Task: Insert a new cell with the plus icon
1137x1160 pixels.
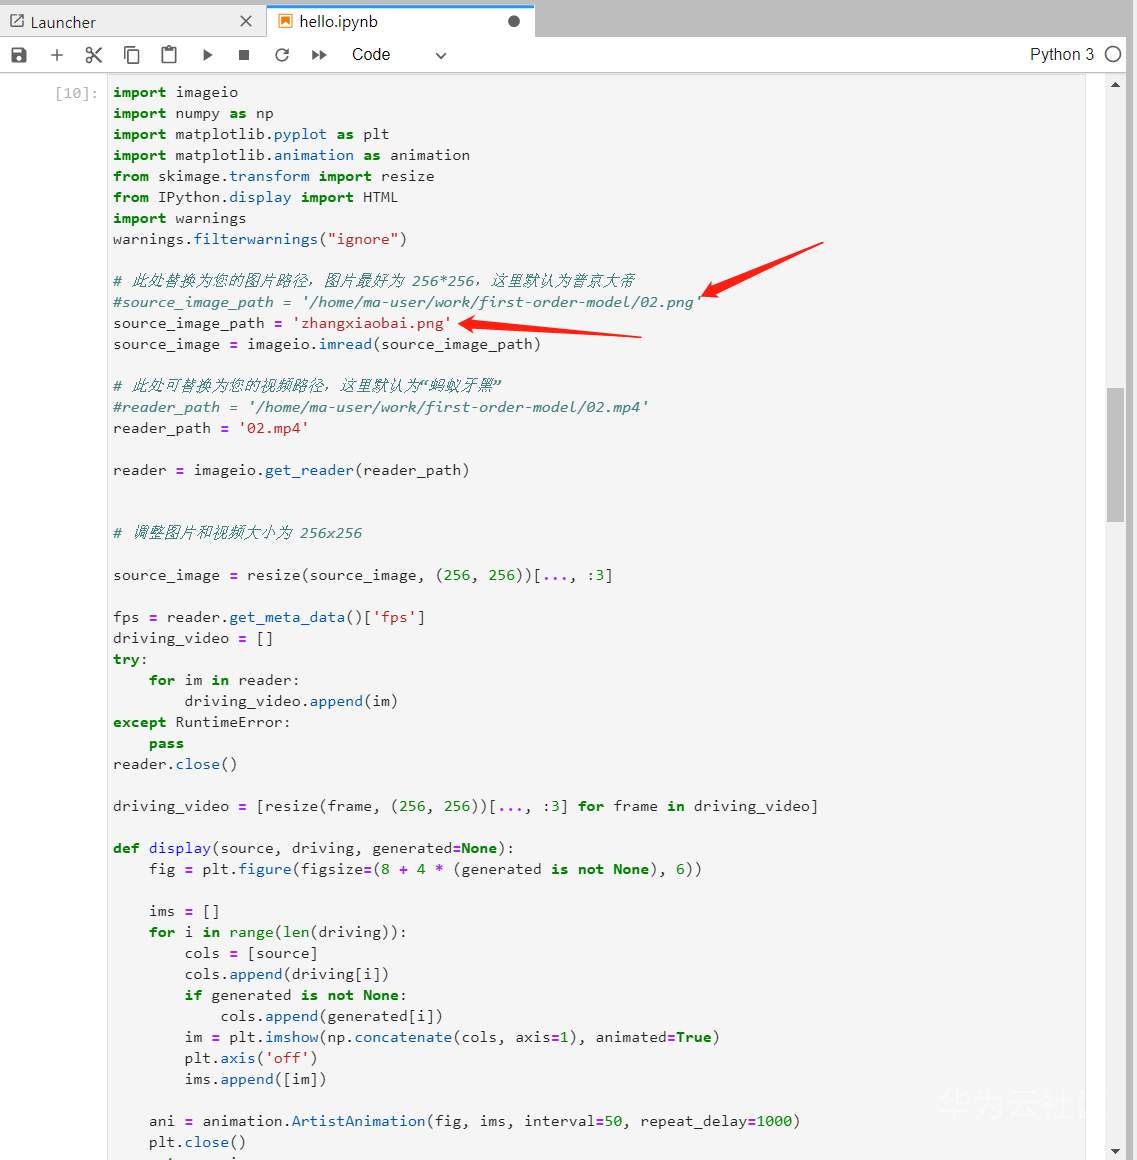Action: click(x=57, y=55)
